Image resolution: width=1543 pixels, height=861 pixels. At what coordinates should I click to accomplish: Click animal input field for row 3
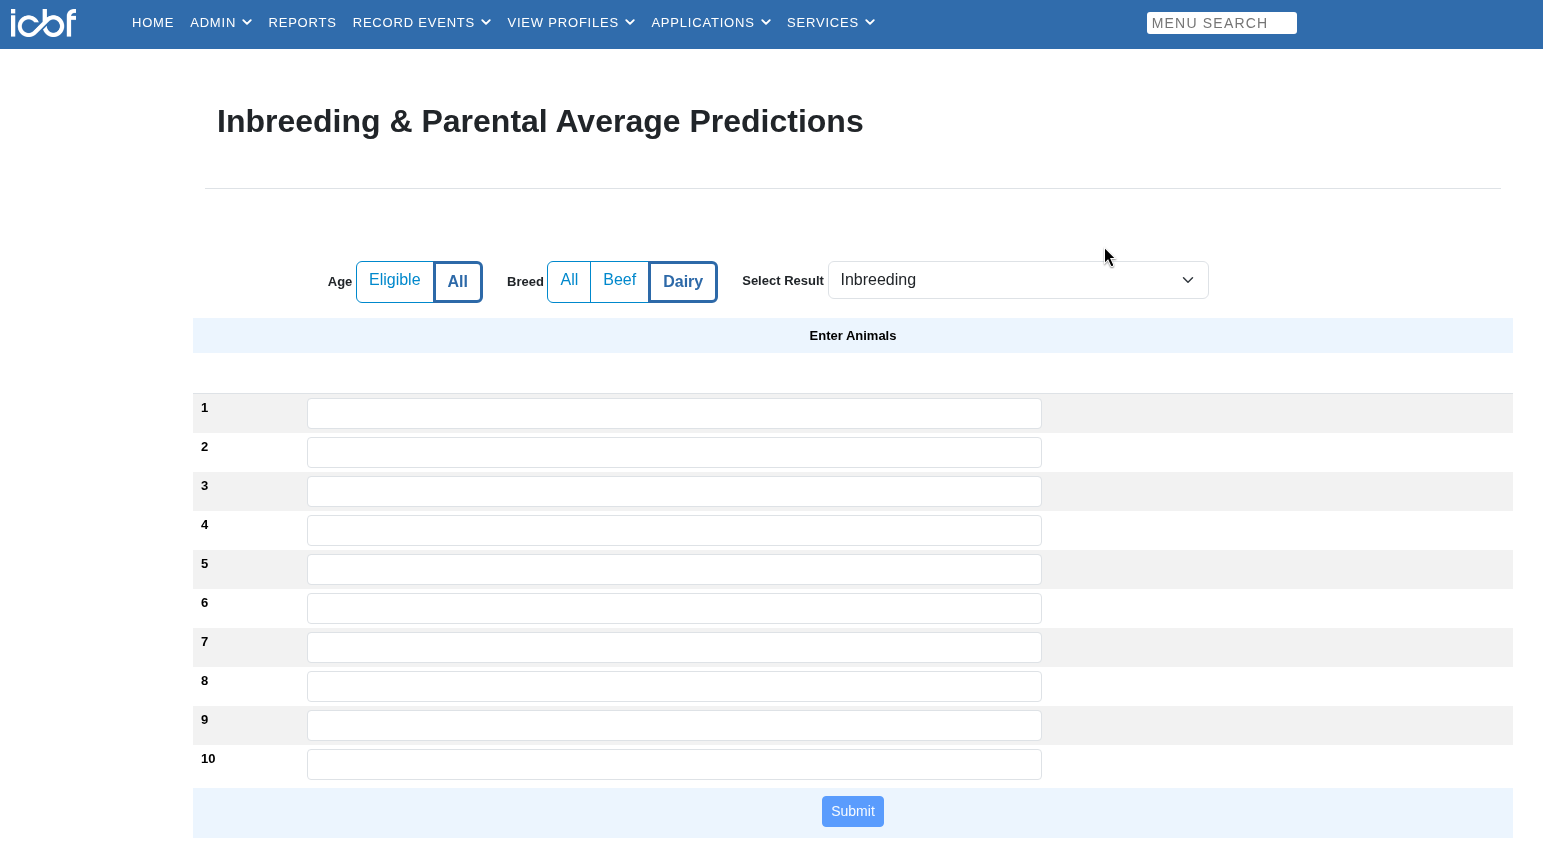(674, 491)
